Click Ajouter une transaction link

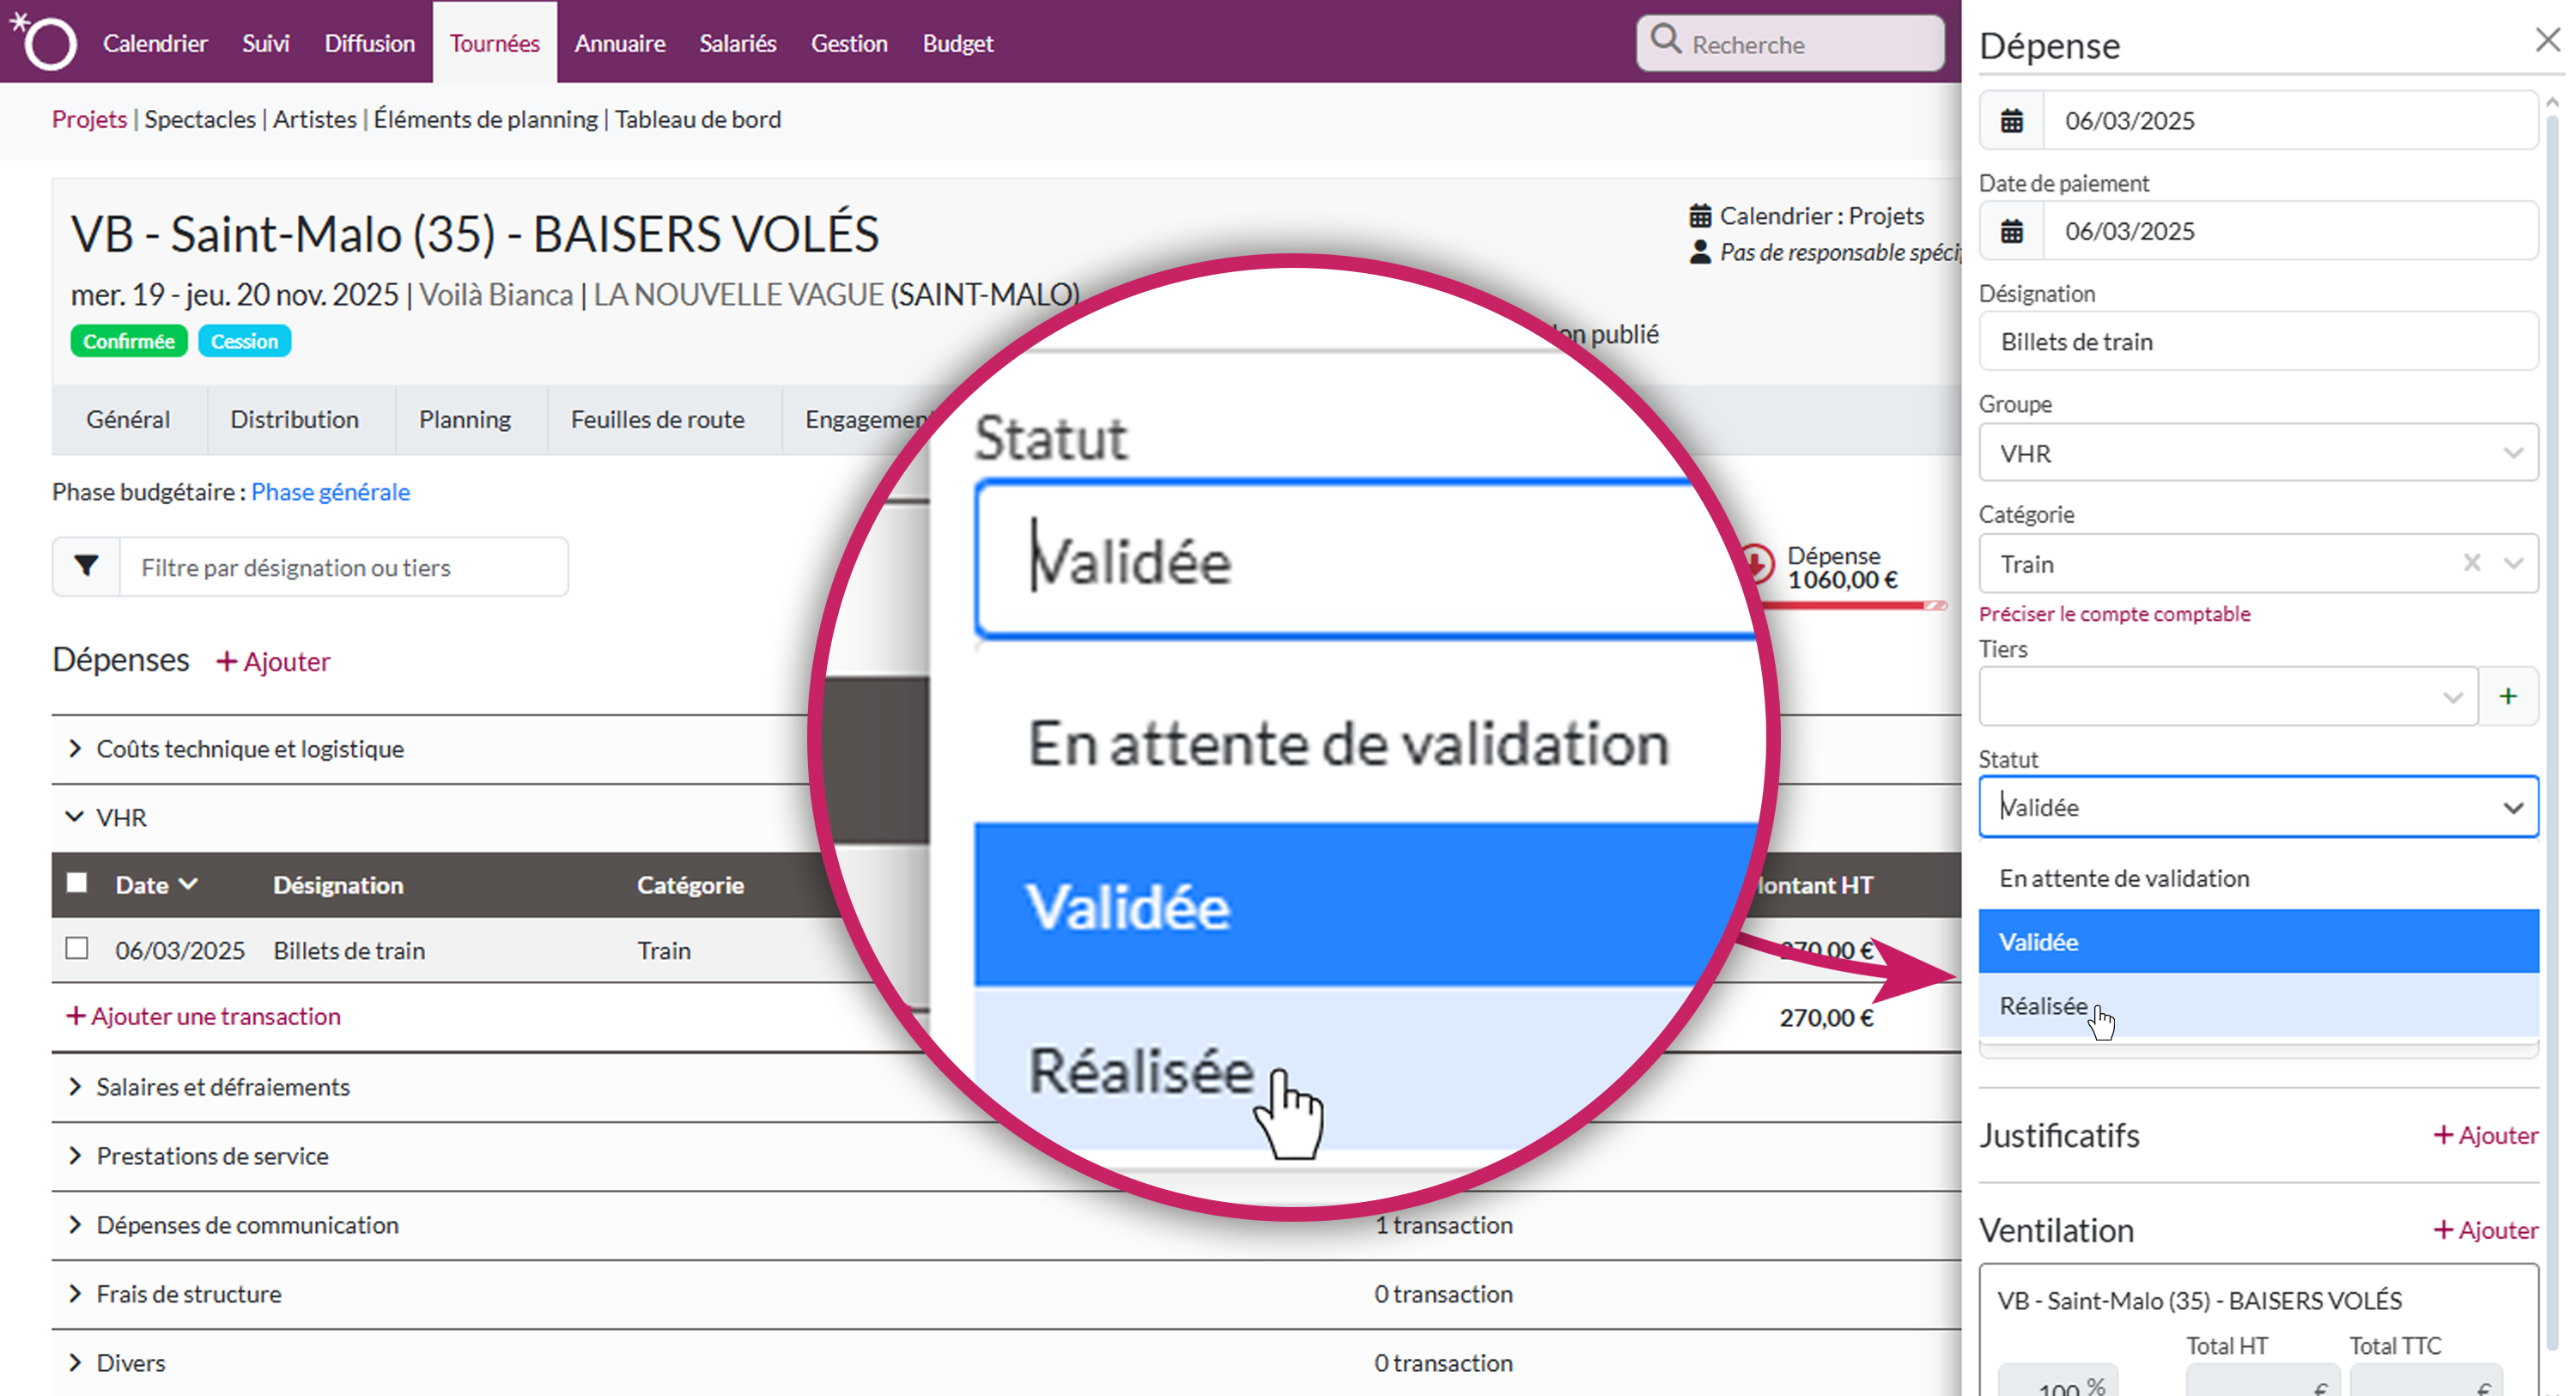pyautogui.click(x=204, y=1016)
